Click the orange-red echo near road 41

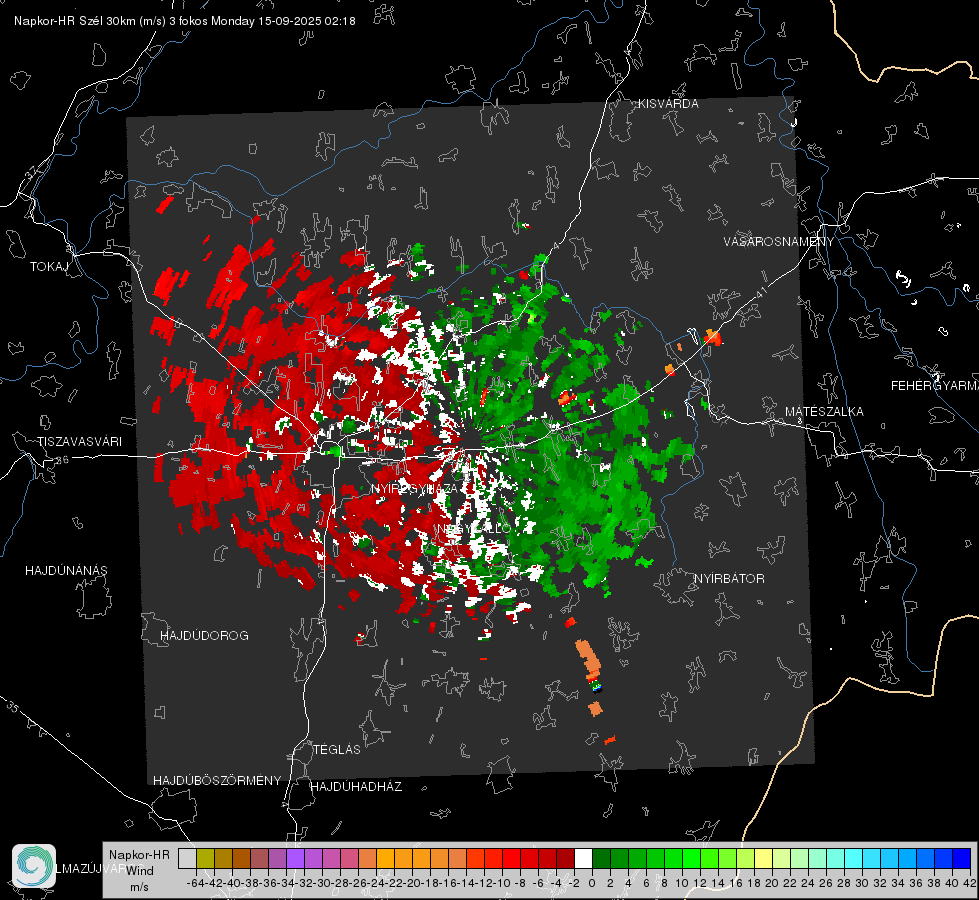click(712, 337)
